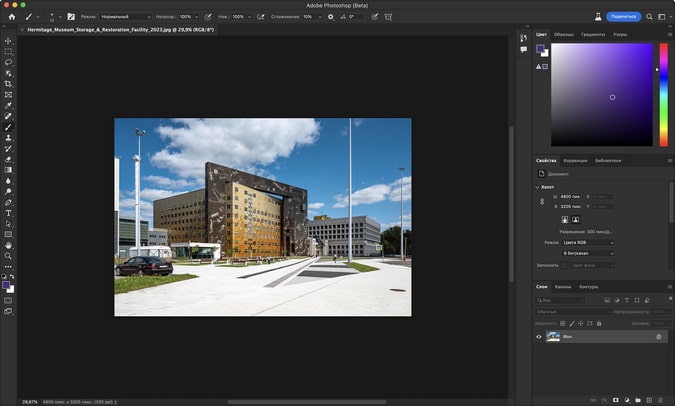Viewport: 675px width, 406px height.
Task: Toggle pressure for size icon
Action: tap(375, 17)
